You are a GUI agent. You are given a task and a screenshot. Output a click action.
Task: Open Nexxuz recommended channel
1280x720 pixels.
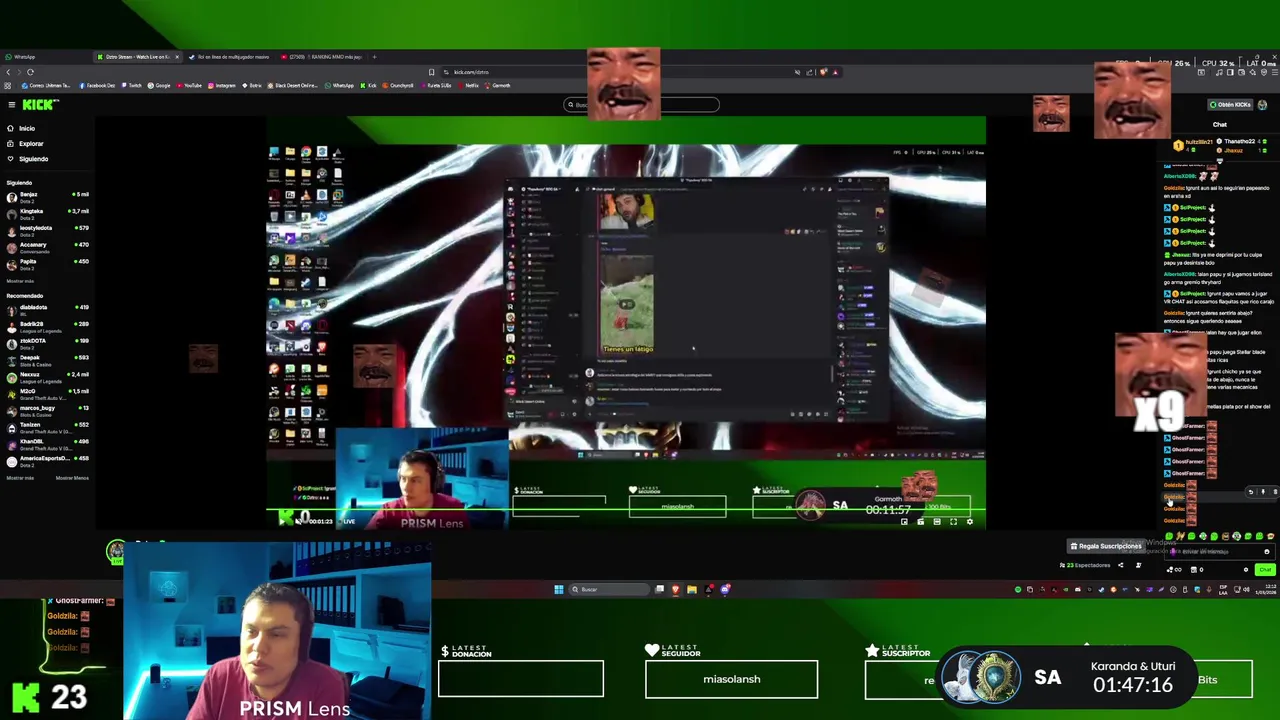pyautogui.click(x=47, y=376)
